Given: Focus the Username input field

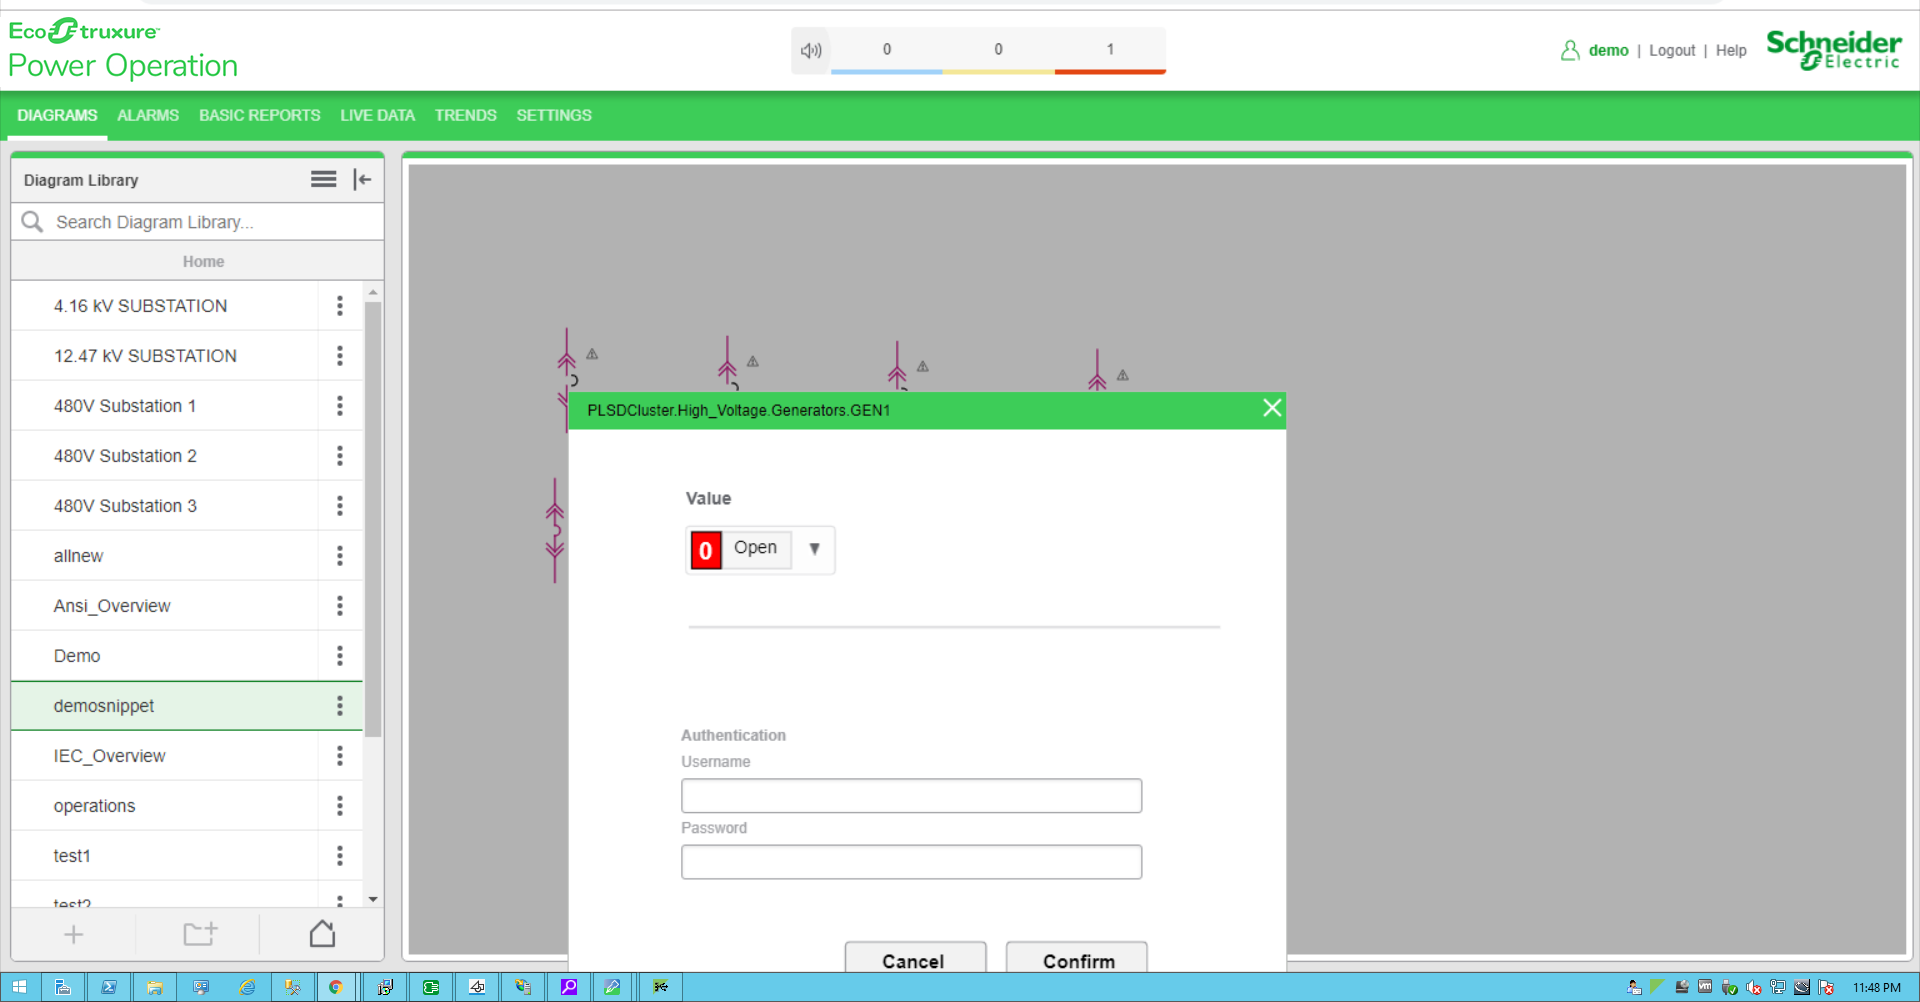Looking at the screenshot, I should tap(911, 796).
